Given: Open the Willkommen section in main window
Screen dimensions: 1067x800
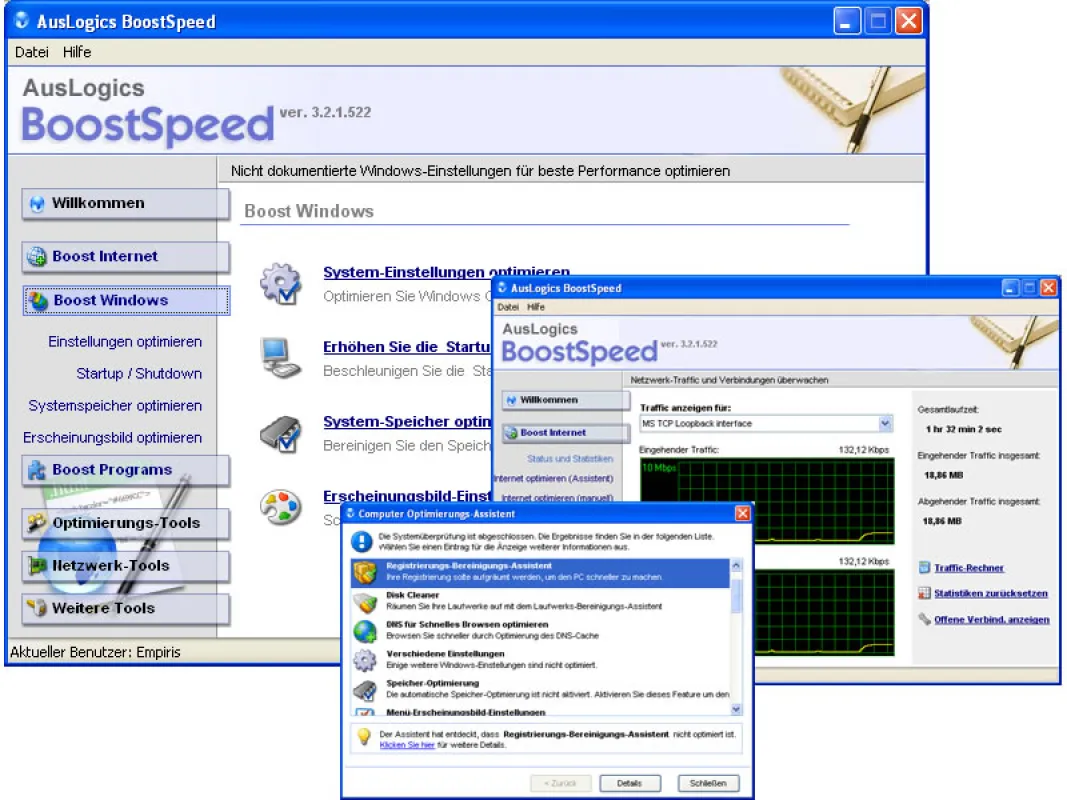Looking at the screenshot, I should pyautogui.click(x=125, y=203).
